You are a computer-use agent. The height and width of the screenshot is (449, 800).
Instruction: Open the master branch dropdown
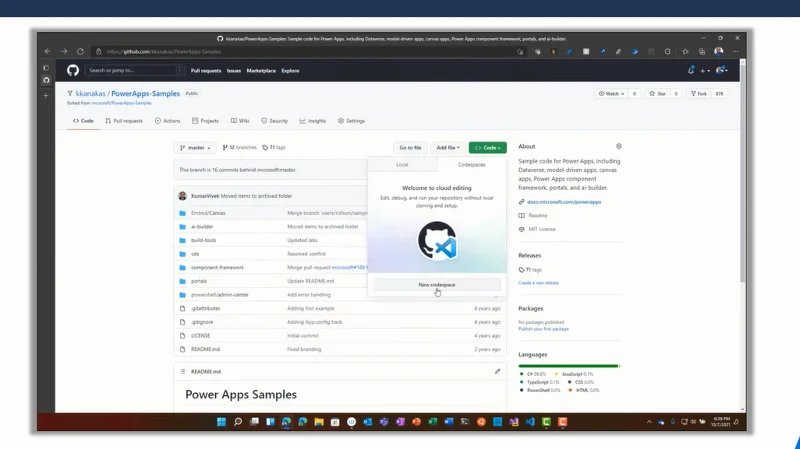(195, 147)
